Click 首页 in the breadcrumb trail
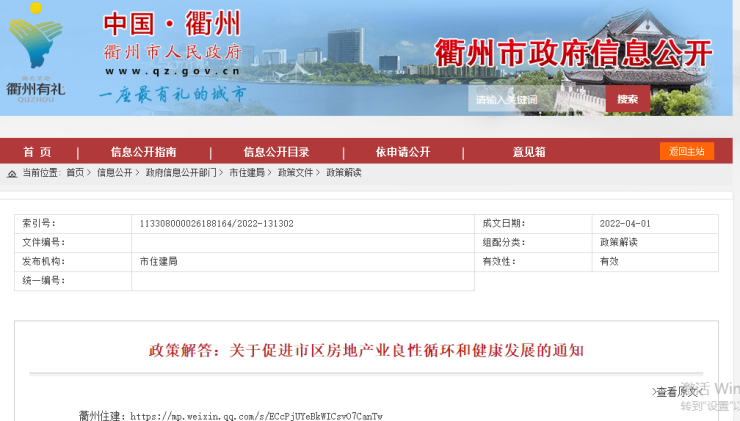Image resolution: width=740 pixels, height=421 pixels. (75, 173)
